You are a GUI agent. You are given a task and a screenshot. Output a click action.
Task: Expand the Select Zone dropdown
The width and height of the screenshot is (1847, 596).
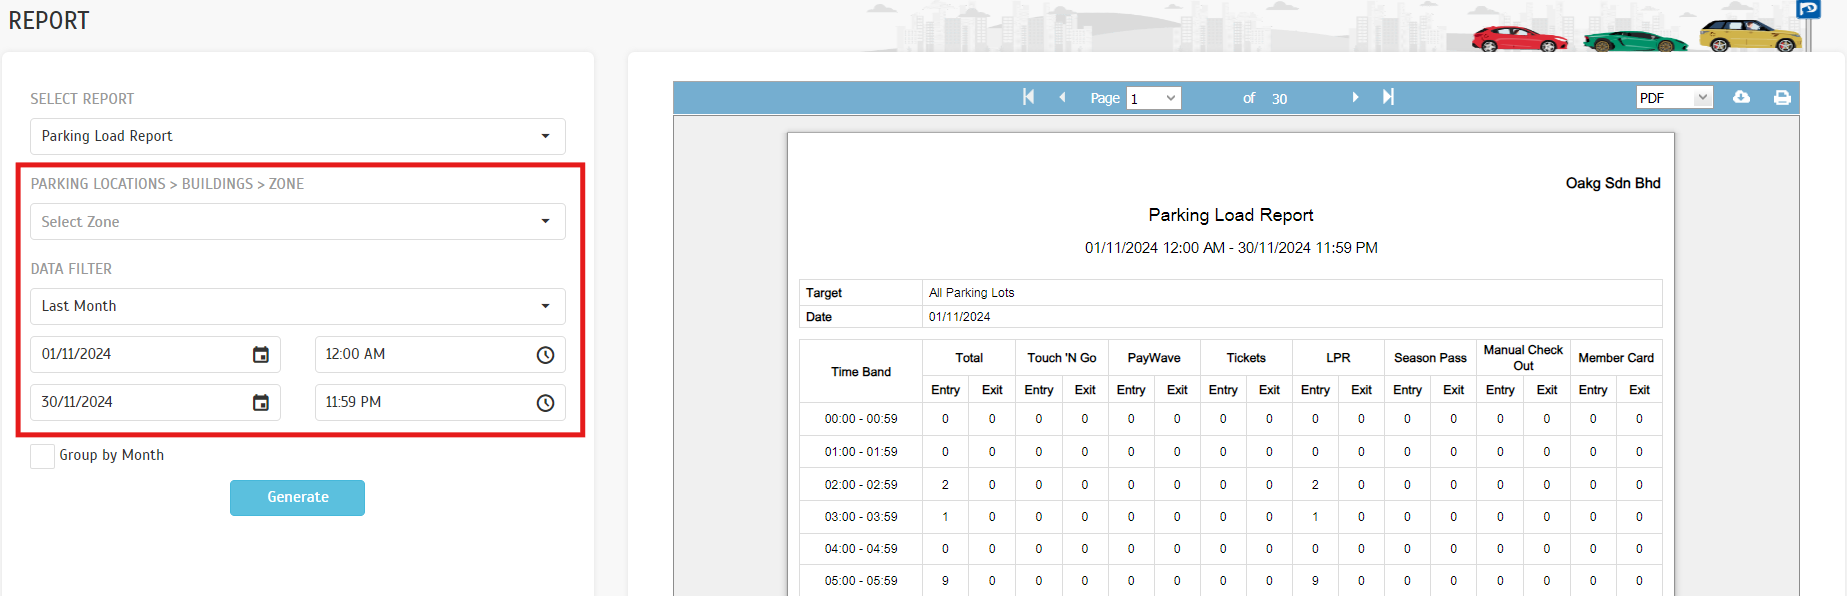tap(297, 222)
